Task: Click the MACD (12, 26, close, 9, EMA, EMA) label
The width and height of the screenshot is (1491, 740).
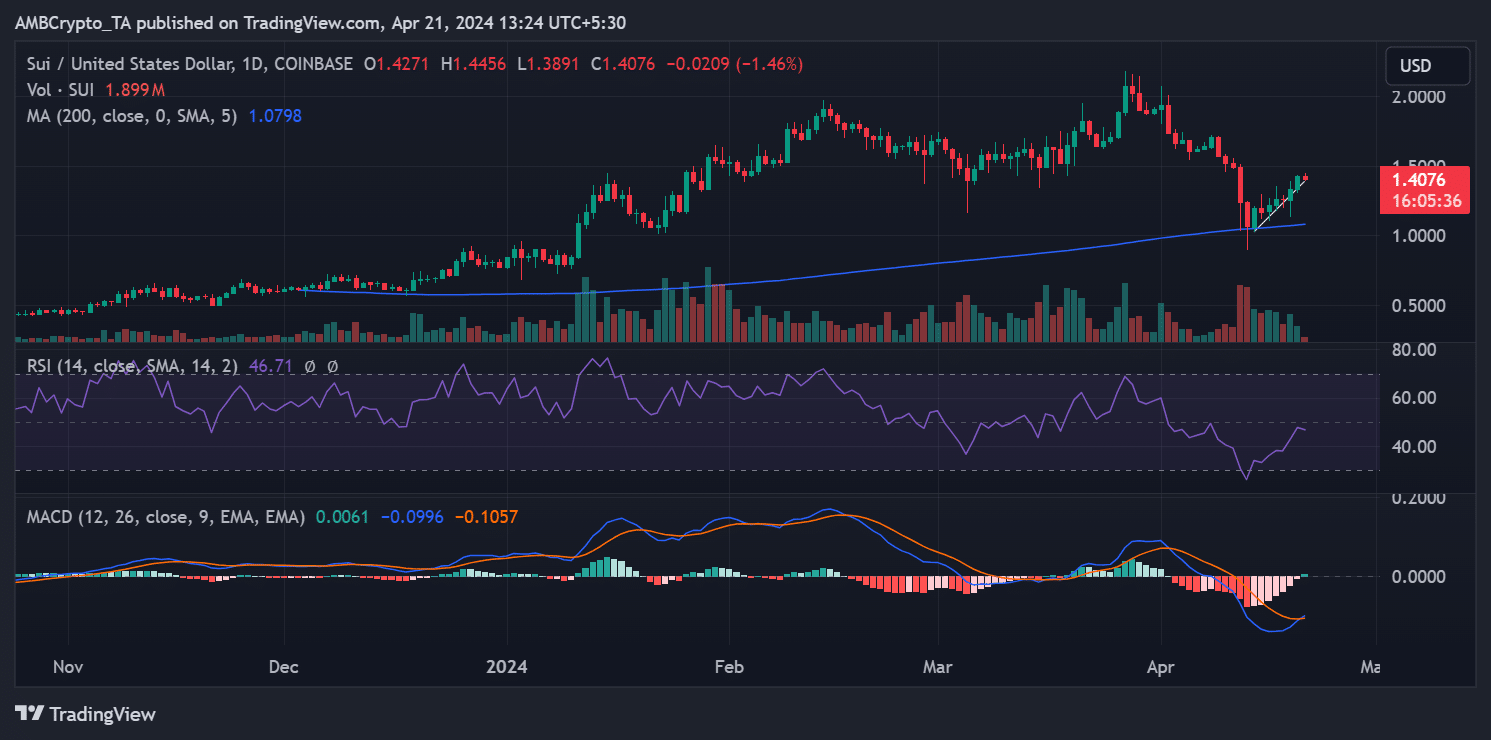Action: tap(166, 516)
